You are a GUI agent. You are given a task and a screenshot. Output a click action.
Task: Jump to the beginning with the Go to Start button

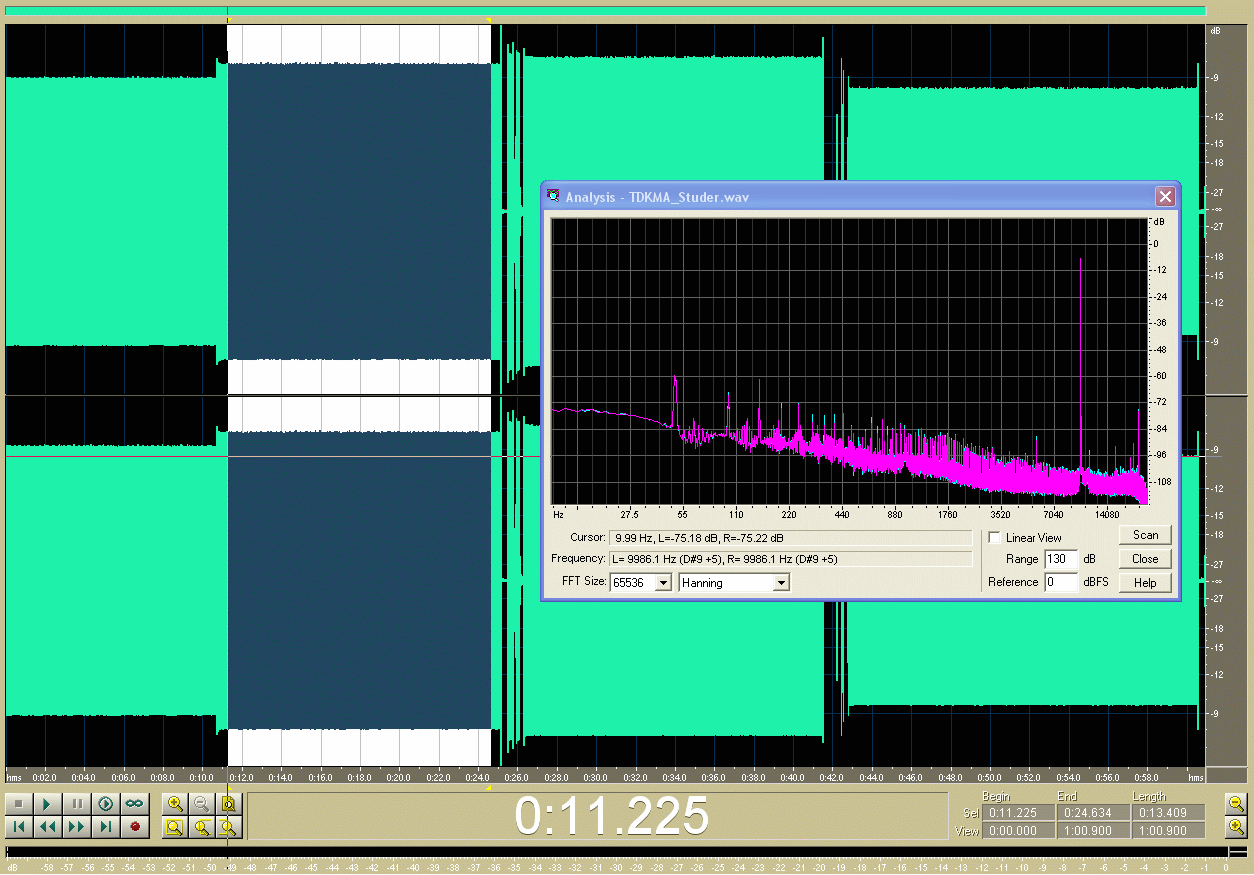pos(18,827)
